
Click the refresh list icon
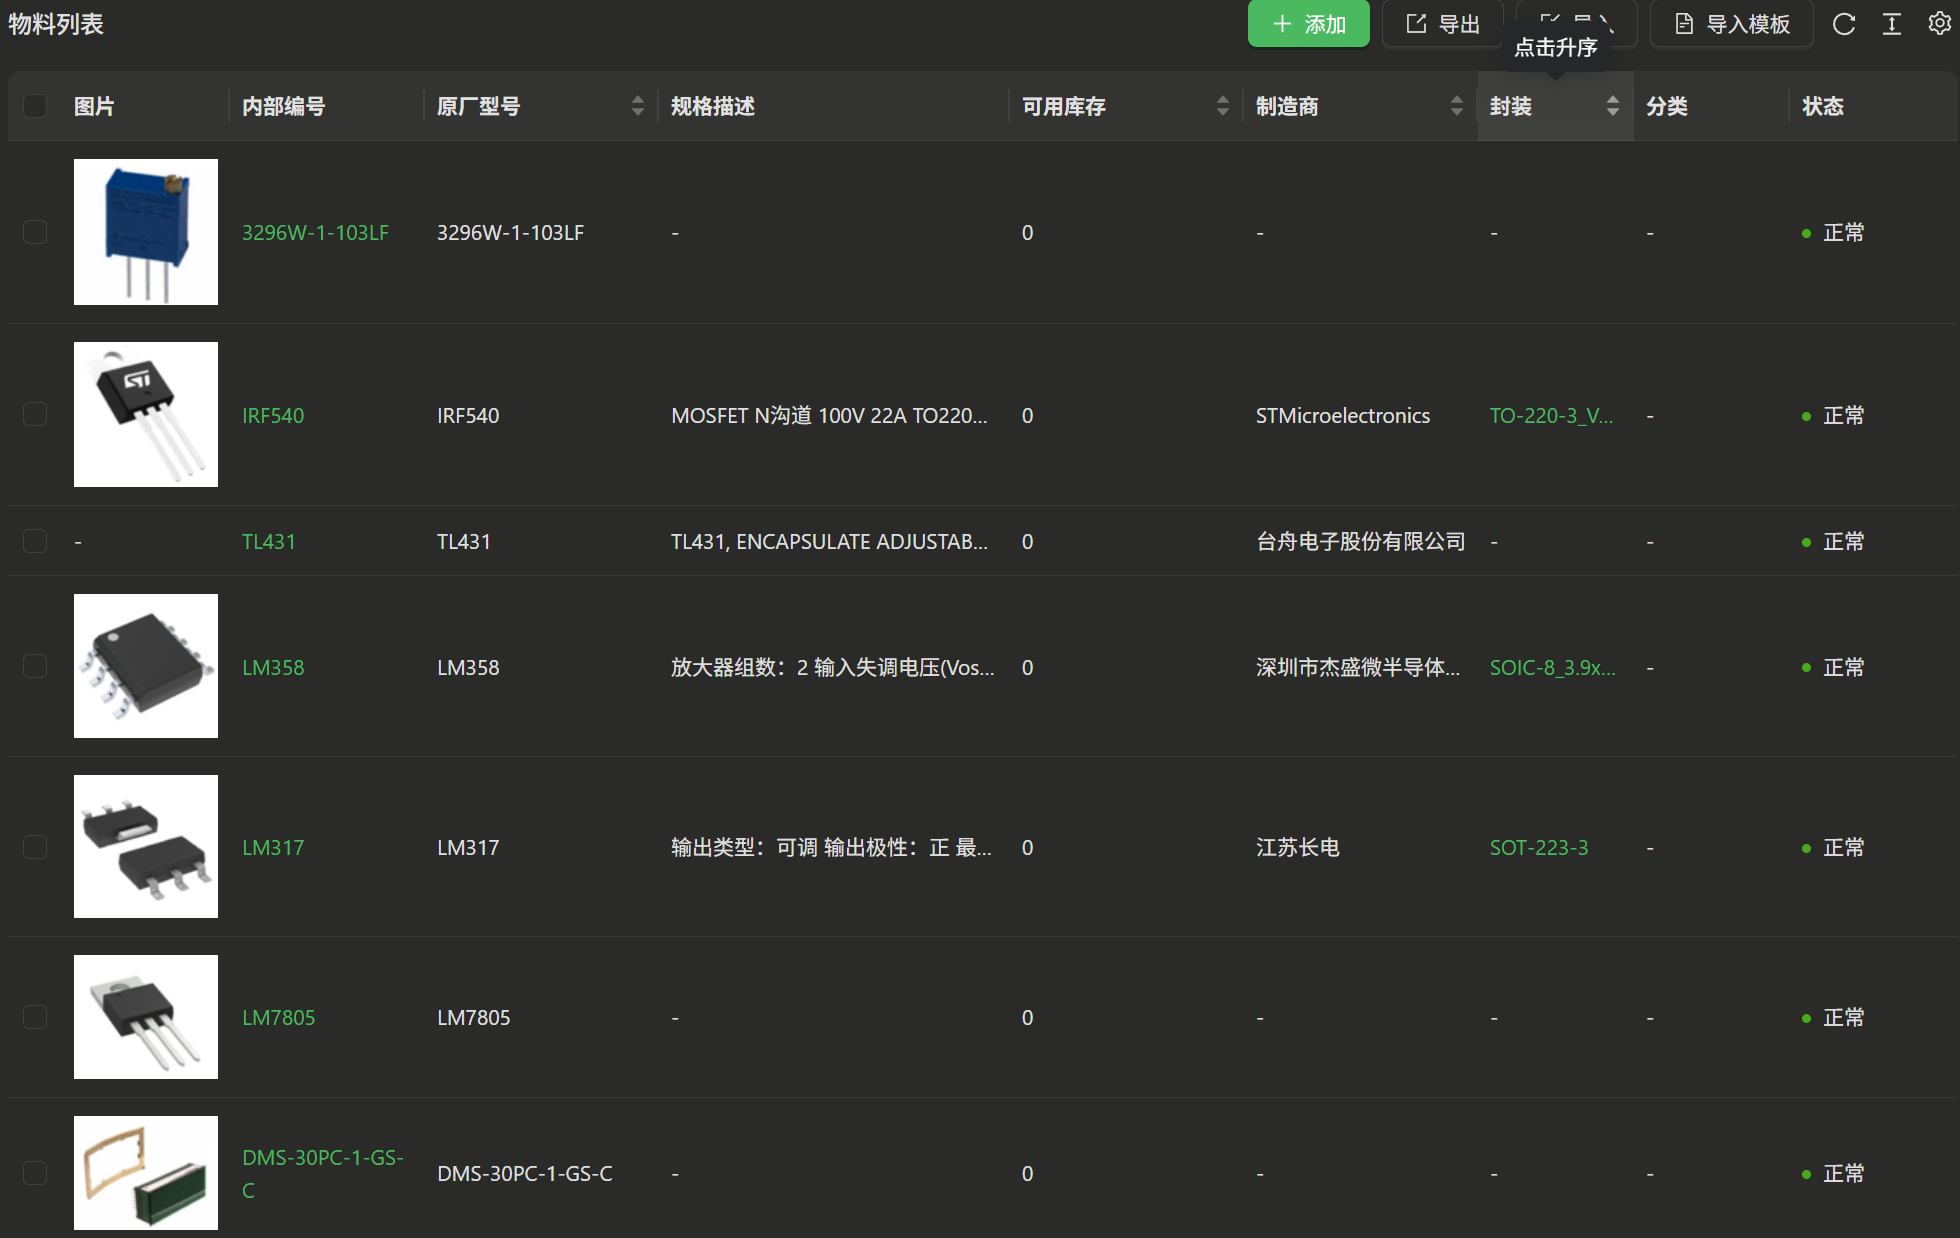tap(1844, 24)
